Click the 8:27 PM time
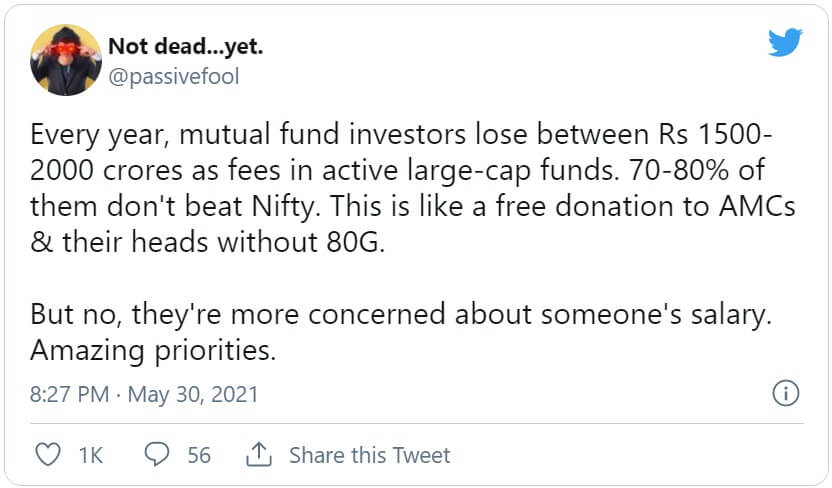The height and width of the screenshot is (488, 832). click(69, 394)
